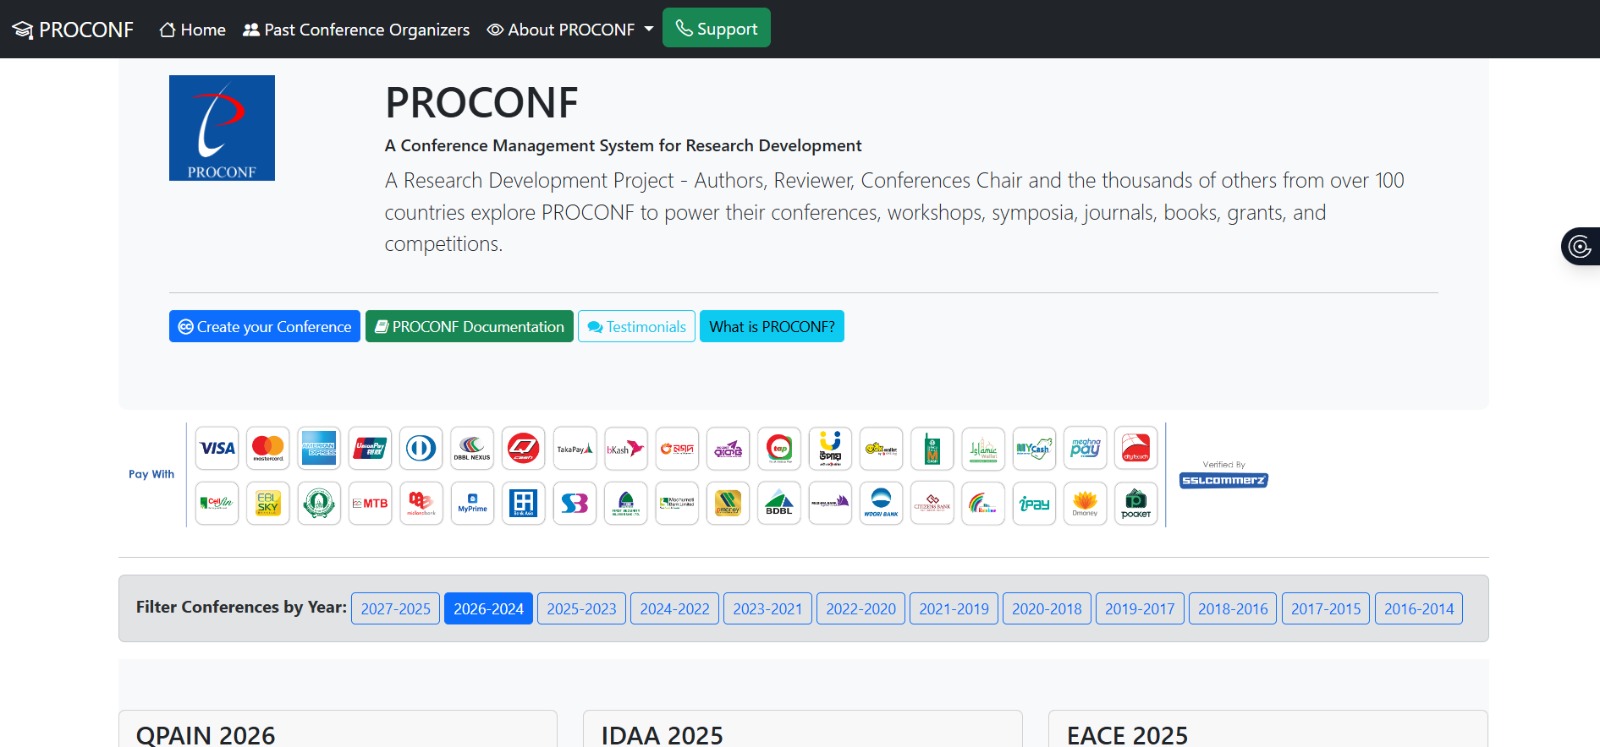
Task: Select the EBL SKY icon
Action: [268, 503]
